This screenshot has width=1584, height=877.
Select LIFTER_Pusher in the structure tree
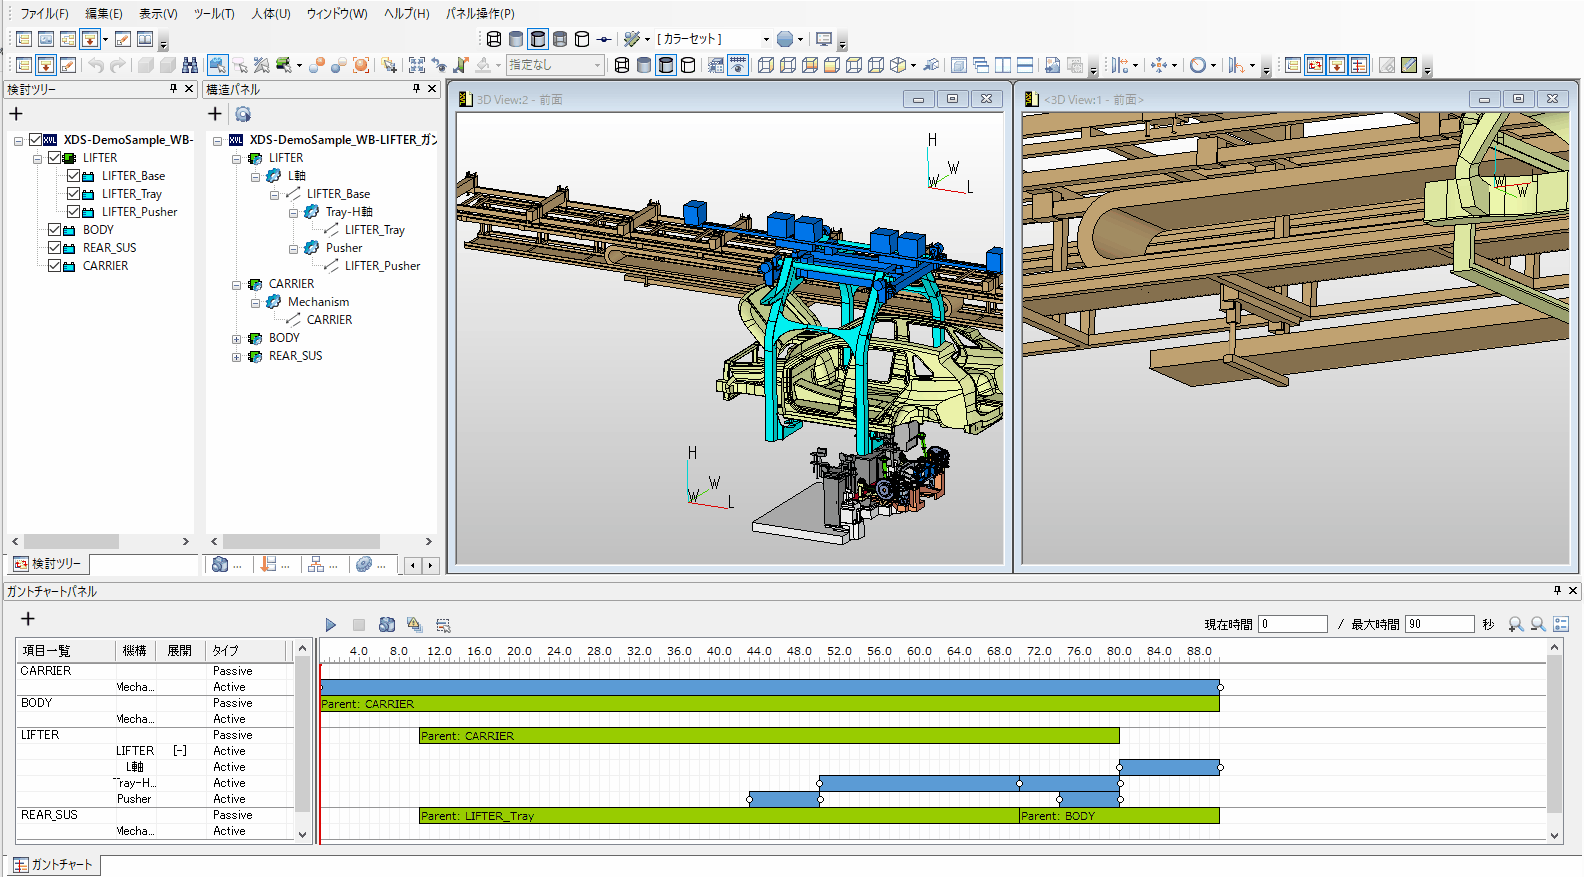click(382, 266)
